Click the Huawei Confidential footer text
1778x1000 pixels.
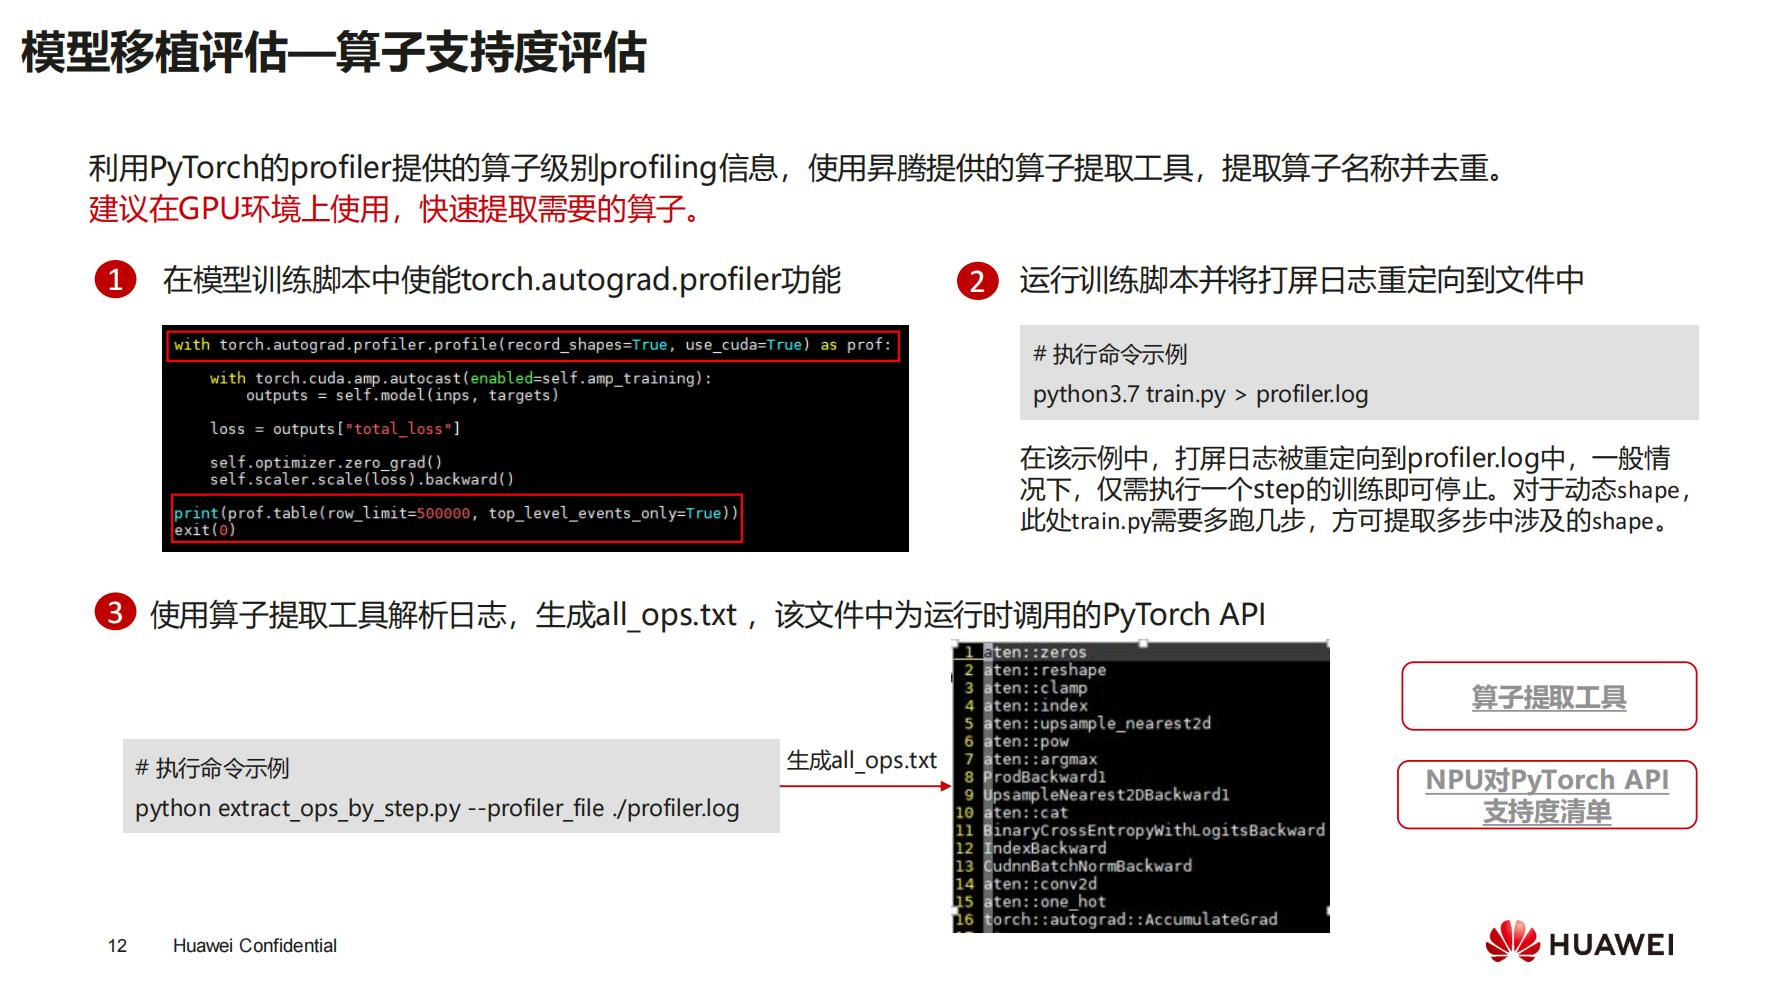[255, 946]
